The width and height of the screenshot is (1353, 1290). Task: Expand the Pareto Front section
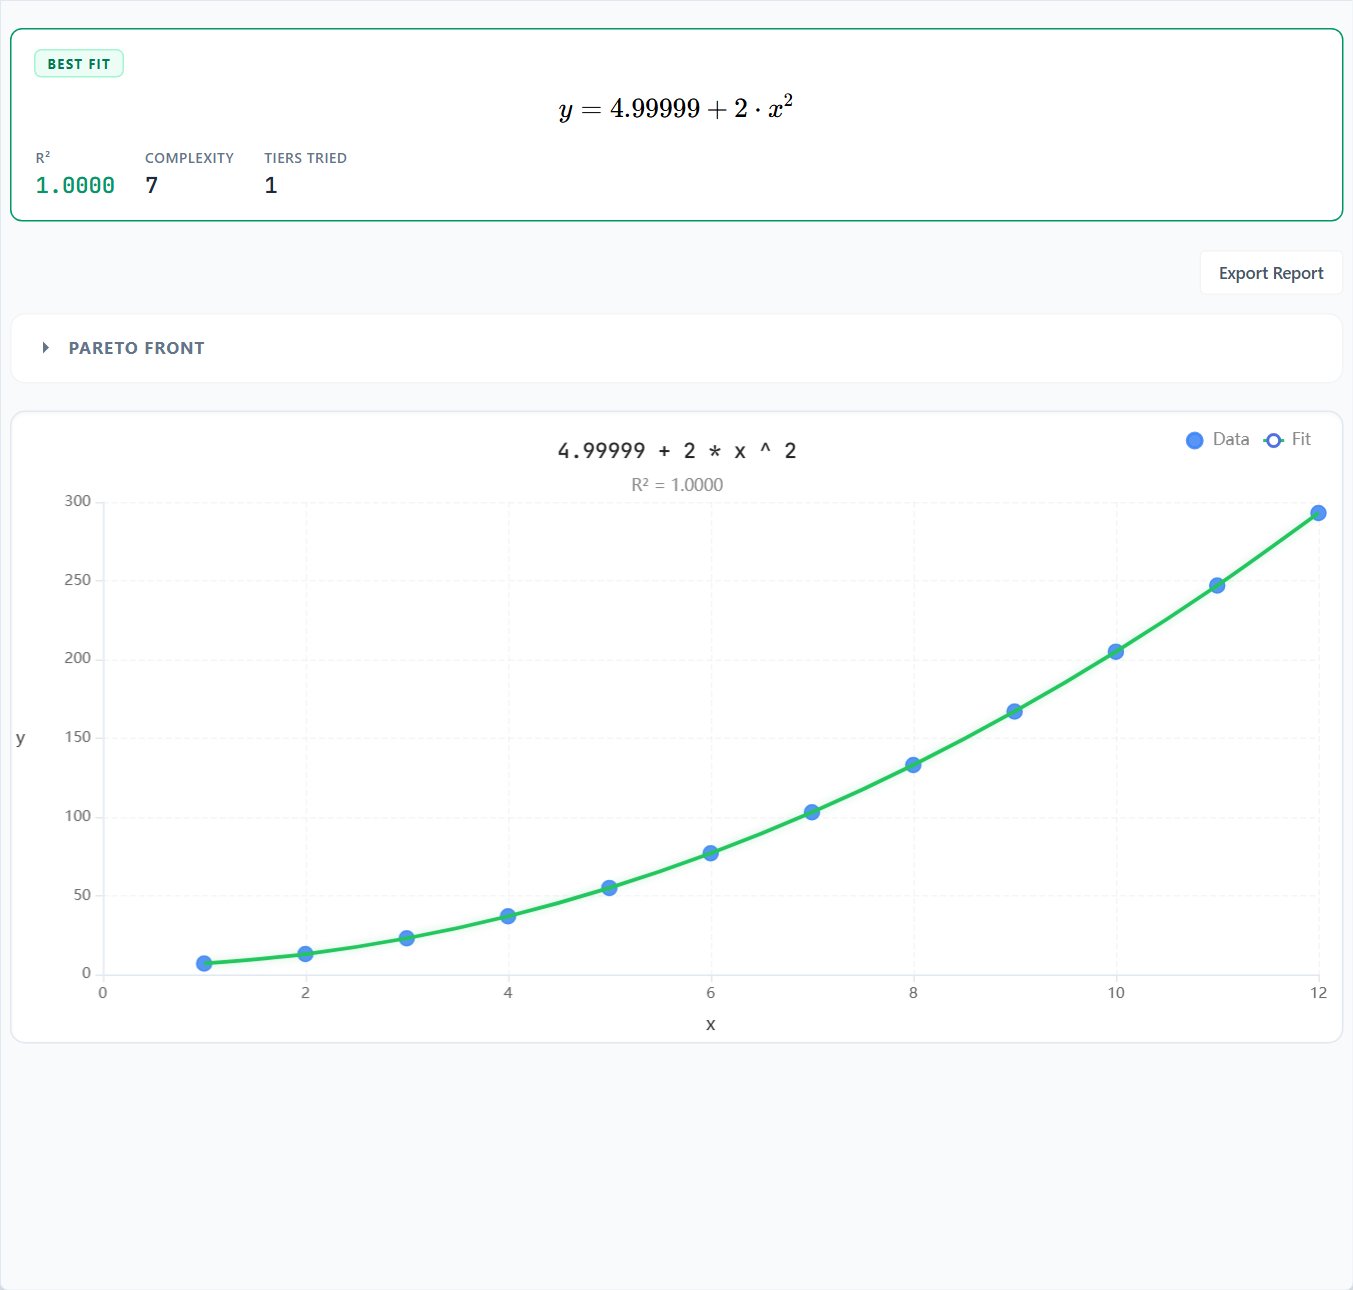point(676,348)
